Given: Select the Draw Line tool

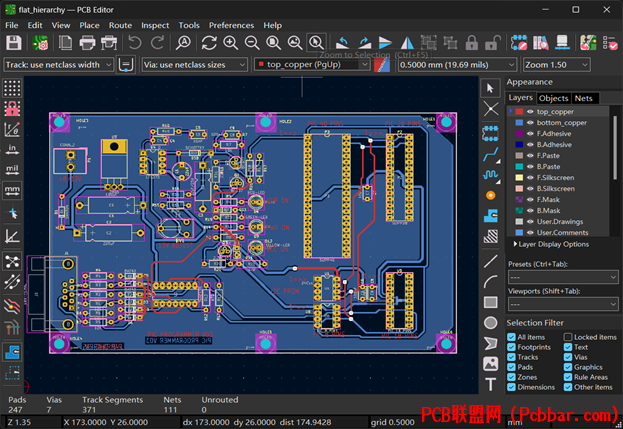Looking at the screenshot, I should [x=491, y=261].
